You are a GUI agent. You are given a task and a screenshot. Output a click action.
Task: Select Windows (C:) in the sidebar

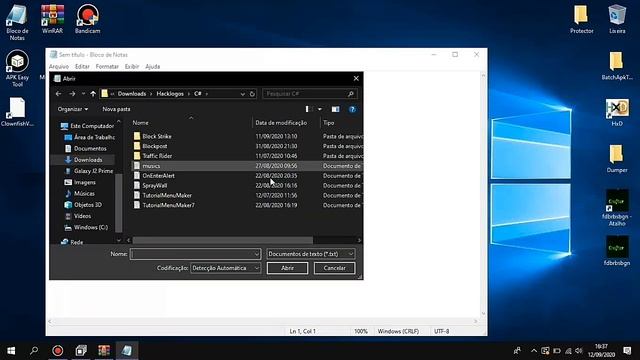[x=86, y=227]
